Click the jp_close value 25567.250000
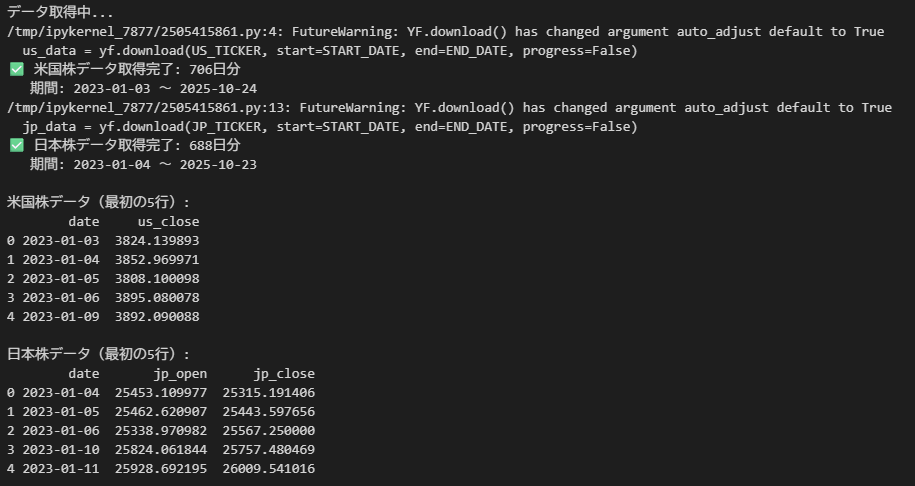The image size is (915, 486). pyautogui.click(x=269, y=430)
